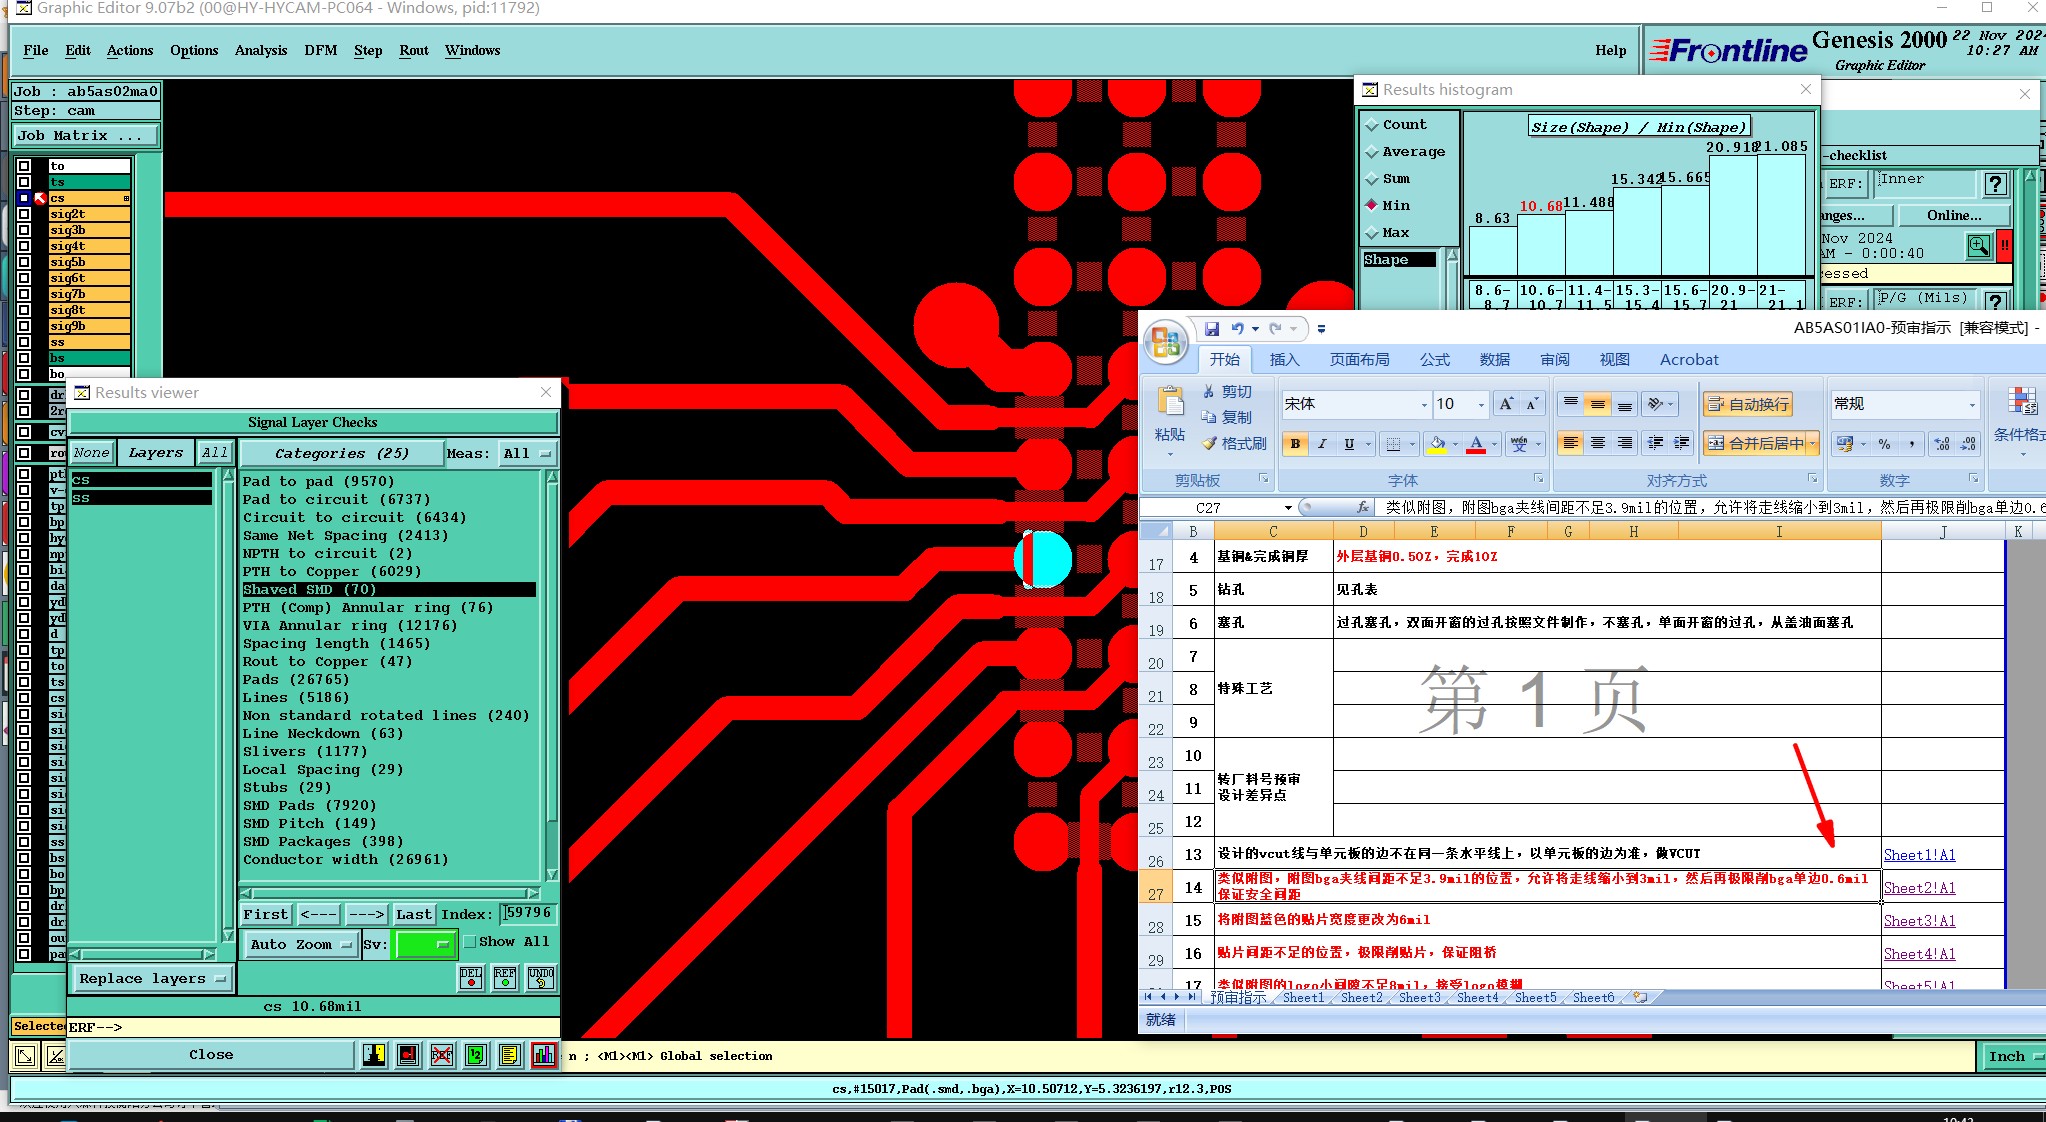This screenshot has height=1122, width=2046.
Task: Open the Excel font size dropdown
Action: click(1481, 405)
